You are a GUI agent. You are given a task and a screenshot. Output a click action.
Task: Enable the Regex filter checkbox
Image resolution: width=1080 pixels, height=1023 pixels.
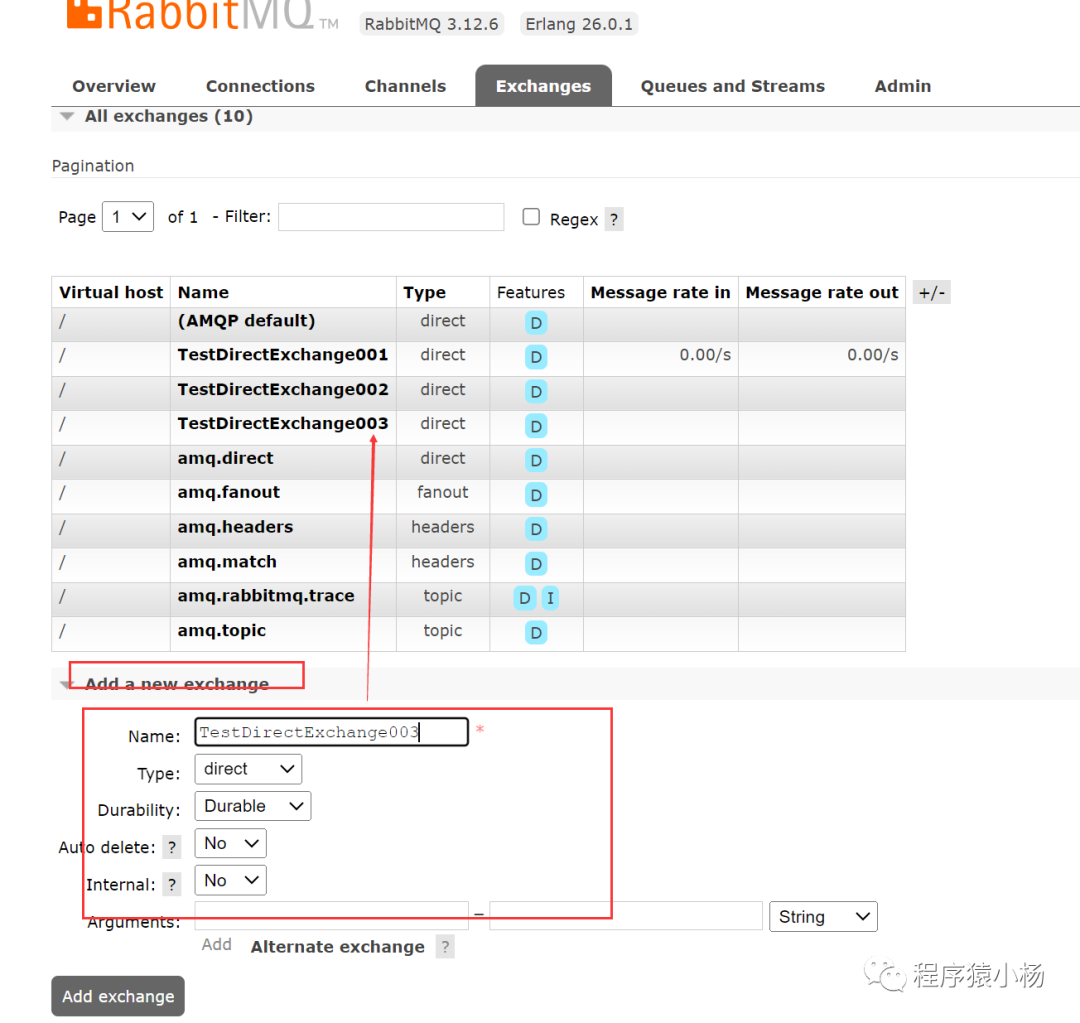click(531, 216)
